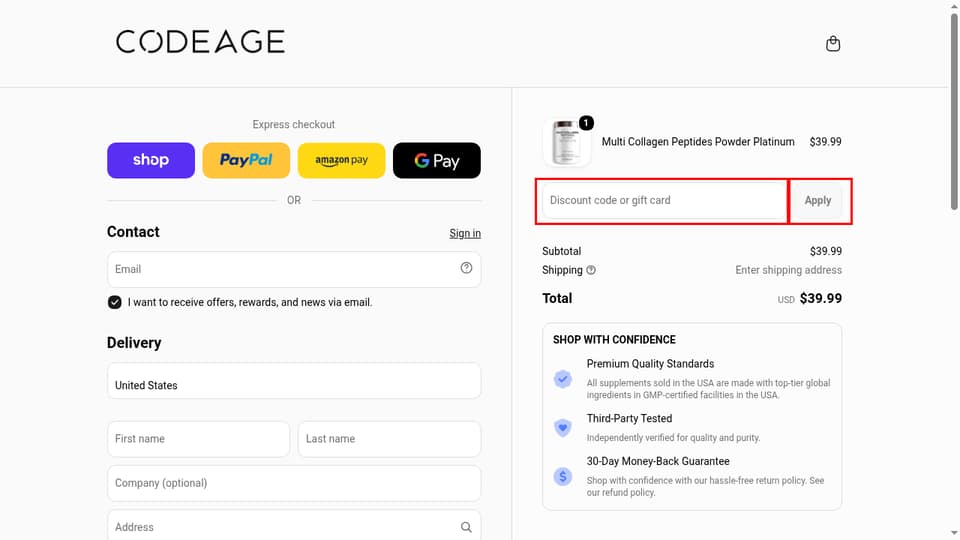Image resolution: width=960 pixels, height=540 pixels.
Task: Focus the First name field
Action: coord(198,439)
